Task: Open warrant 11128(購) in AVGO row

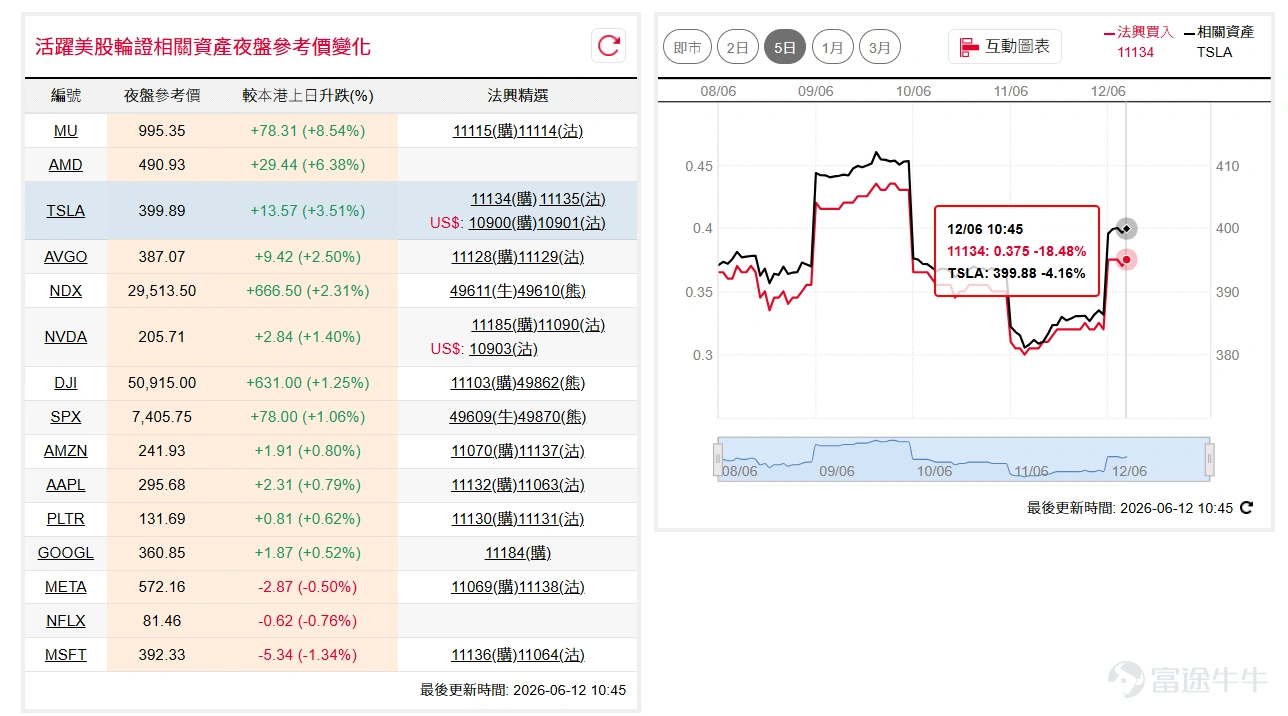Action: pos(485,257)
